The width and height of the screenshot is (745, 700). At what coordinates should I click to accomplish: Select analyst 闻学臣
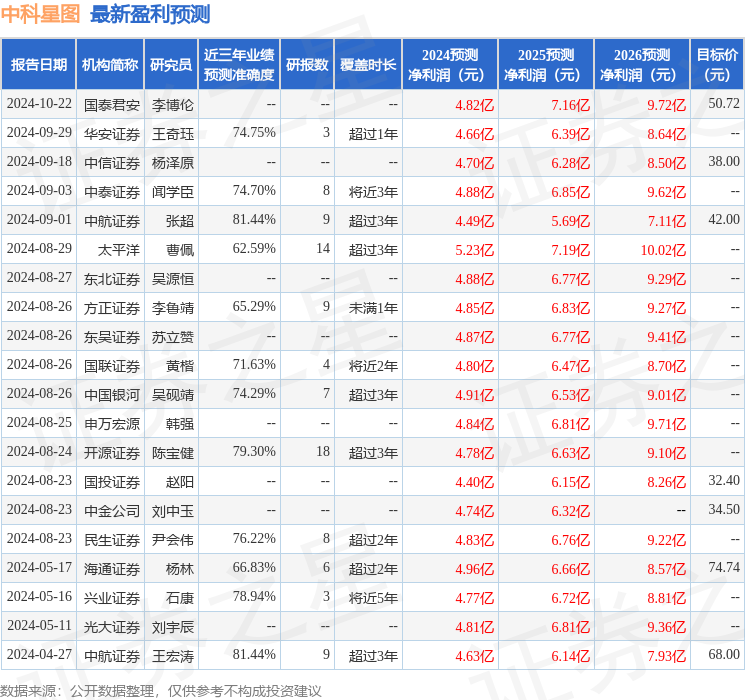[172, 192]
